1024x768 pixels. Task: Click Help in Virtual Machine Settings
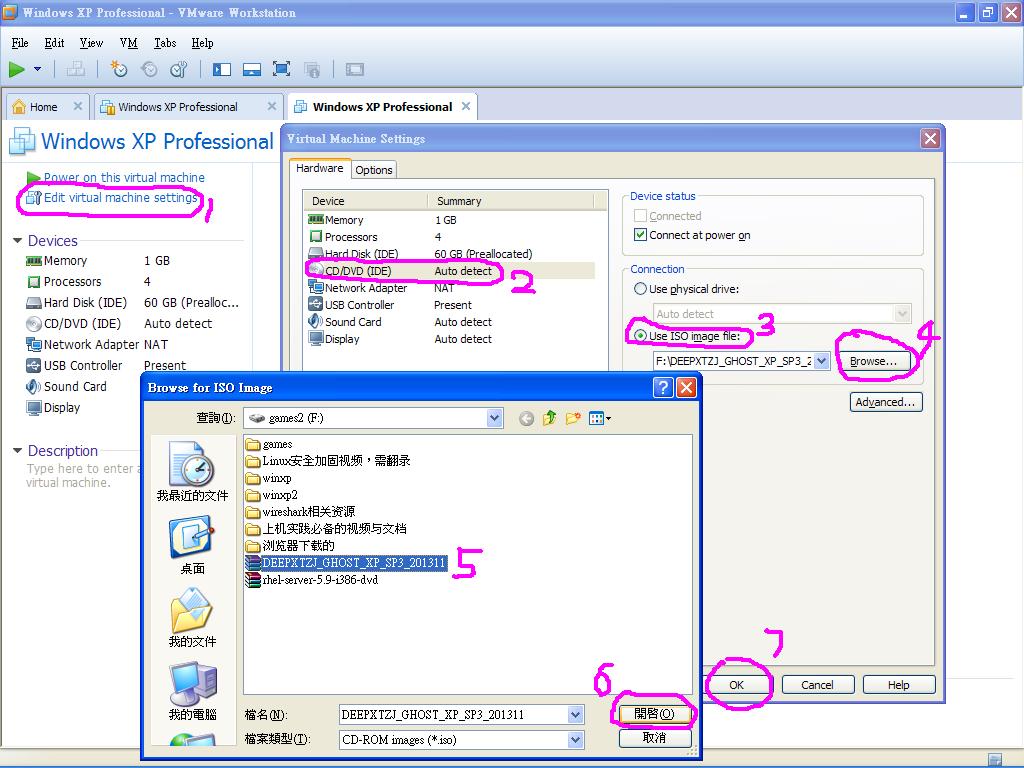[899, 685]
